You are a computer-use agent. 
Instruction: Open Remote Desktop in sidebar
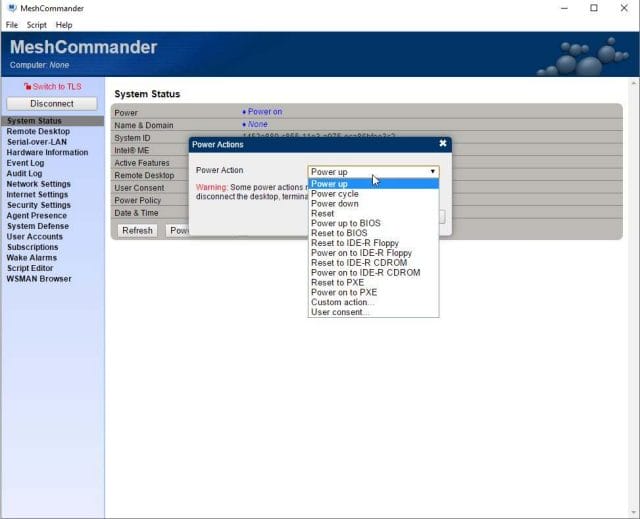(38, 131)
